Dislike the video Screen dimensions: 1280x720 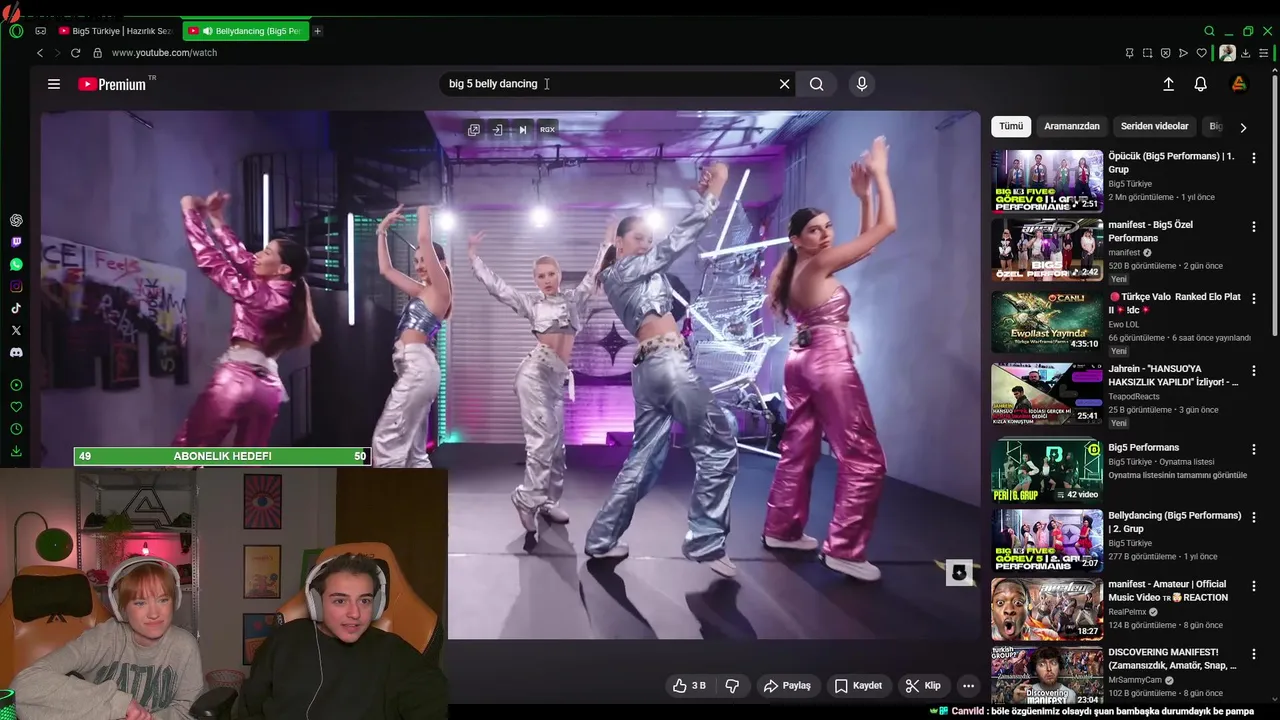[x=732, y=686]
